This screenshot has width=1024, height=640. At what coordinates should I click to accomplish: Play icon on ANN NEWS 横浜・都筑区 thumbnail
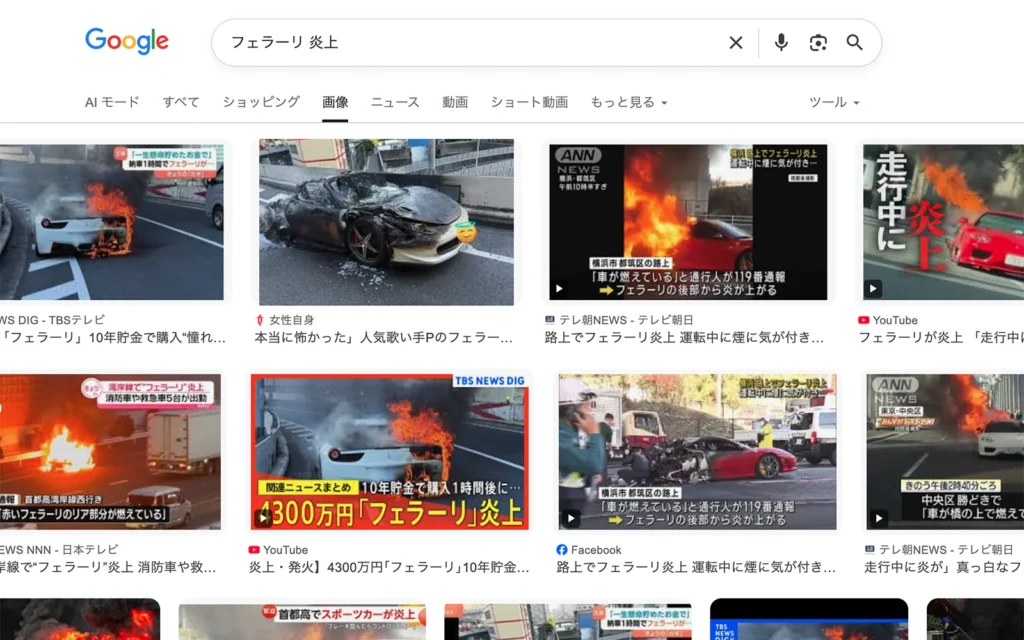[x=559, y=288]
